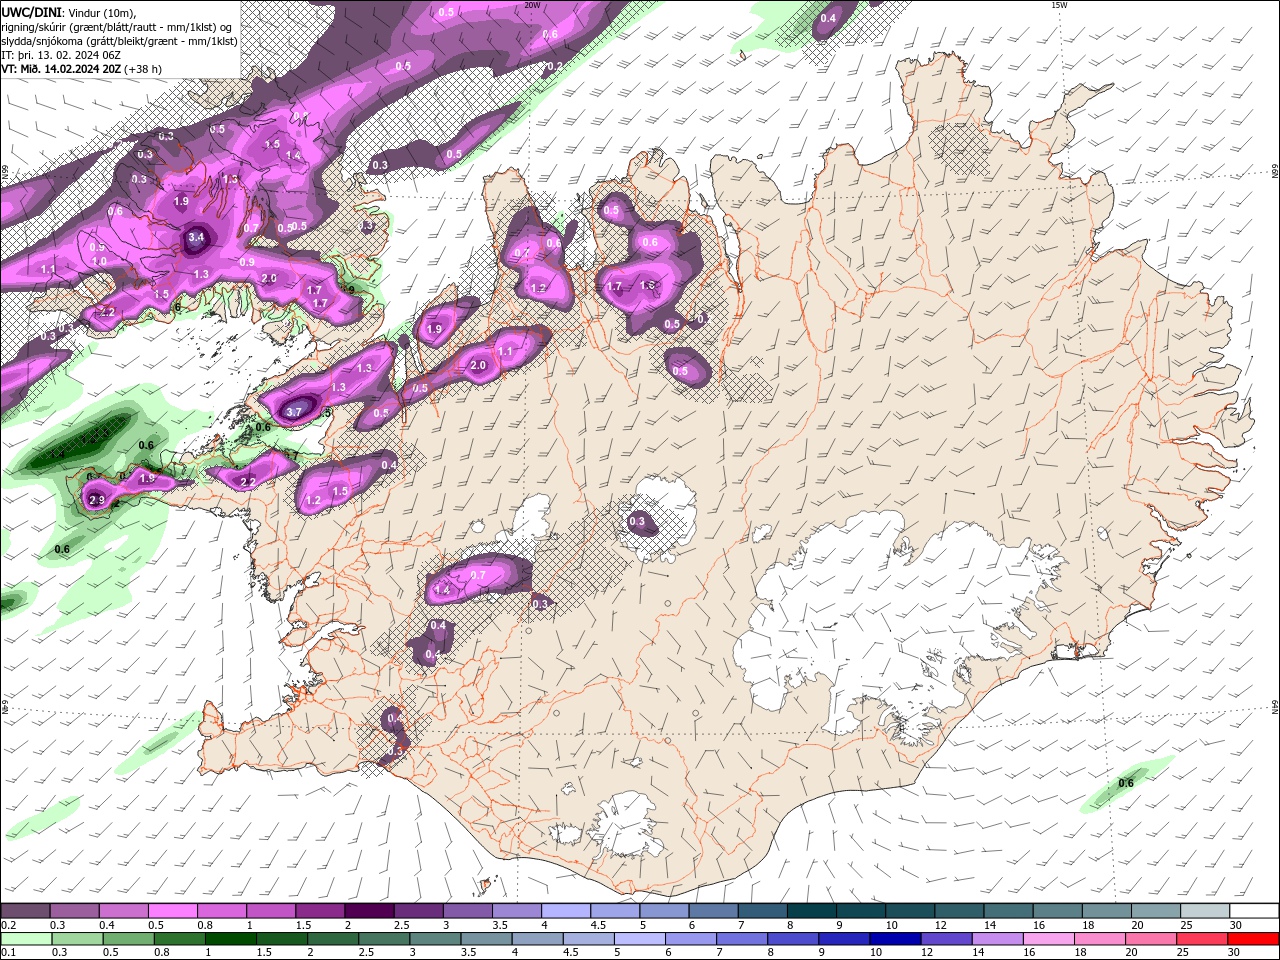Click the '0.2' tick label on the snowfall scale
Image resolution: width=1280 pixels, height=960 pixels.
pyautogui.click(x=7, y=926)
